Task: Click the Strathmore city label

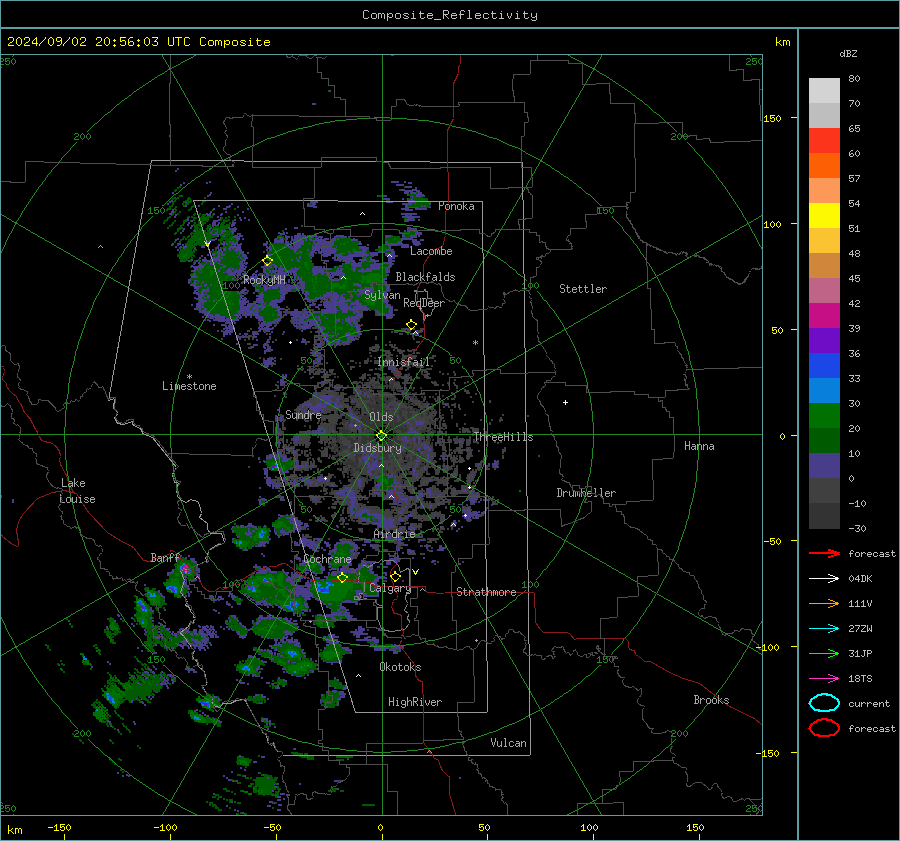Action: click(x=486, y=592)
